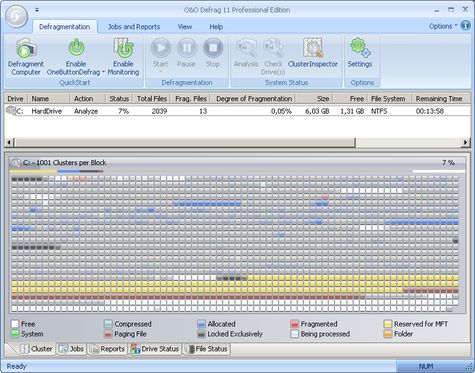Screen dimensions: 475x373
Task: Select the C: drive icon in the list
Action: (11, 110)
